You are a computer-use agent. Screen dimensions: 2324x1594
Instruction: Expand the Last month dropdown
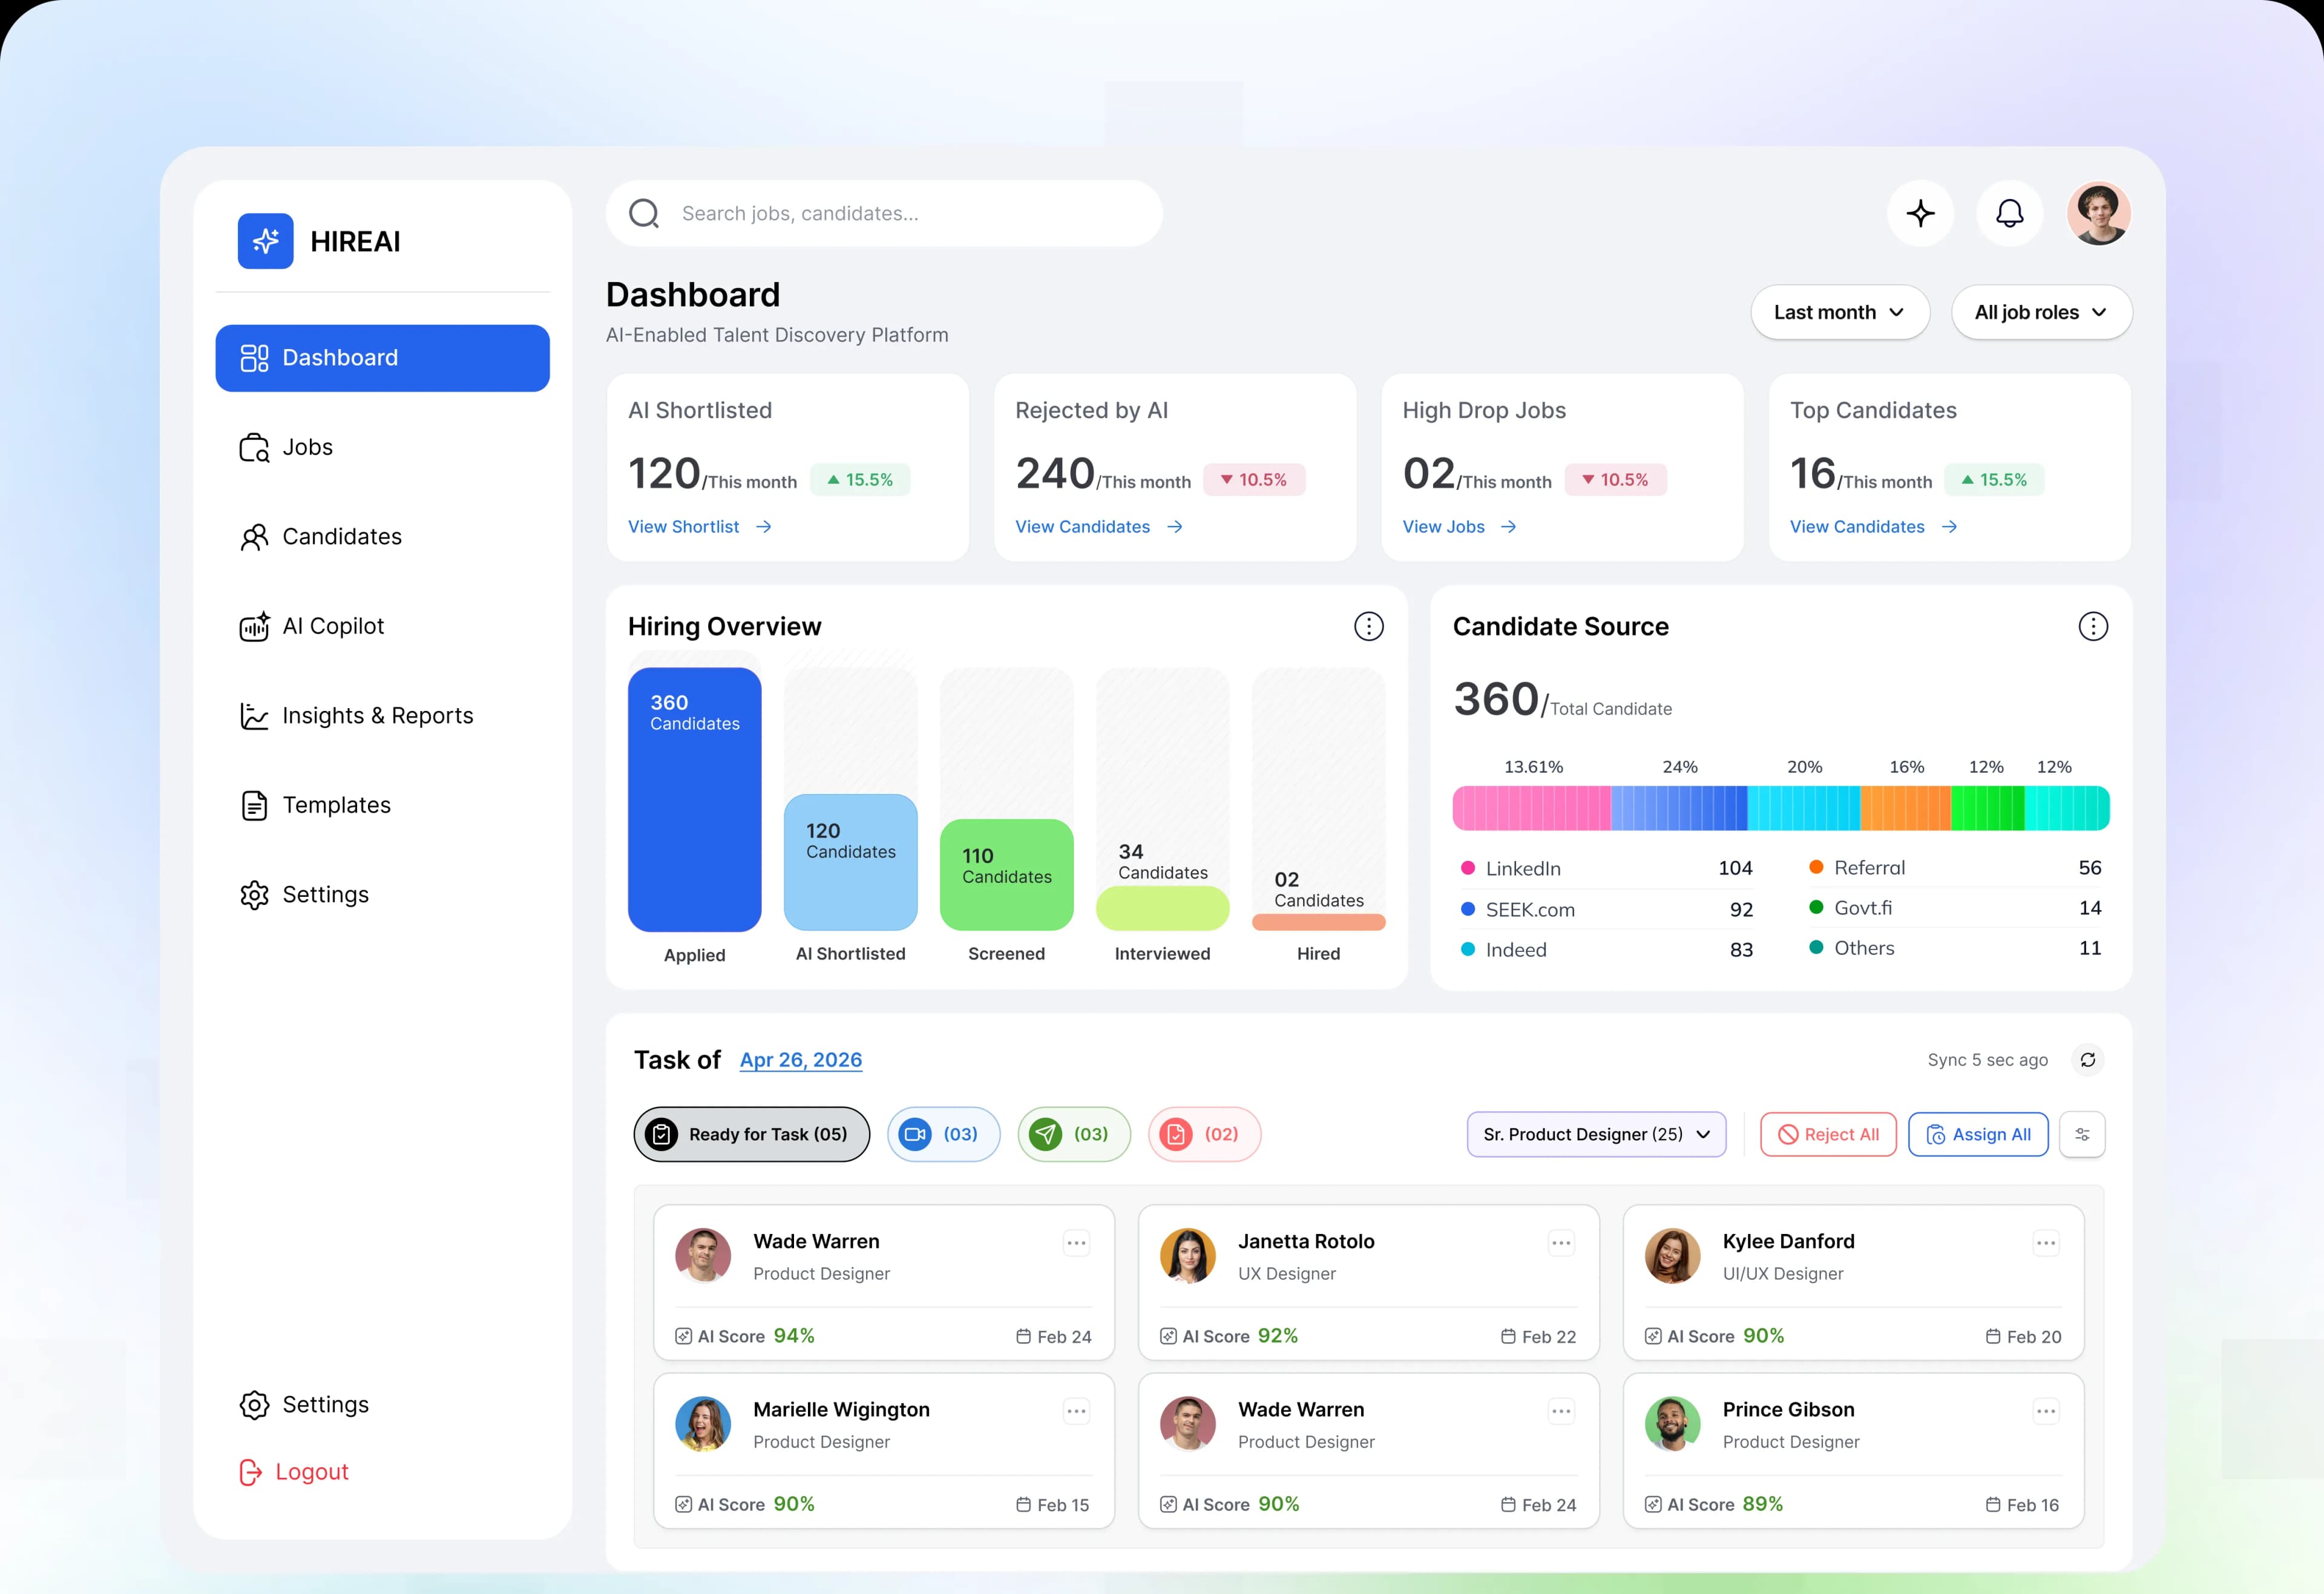(1840, 312)
